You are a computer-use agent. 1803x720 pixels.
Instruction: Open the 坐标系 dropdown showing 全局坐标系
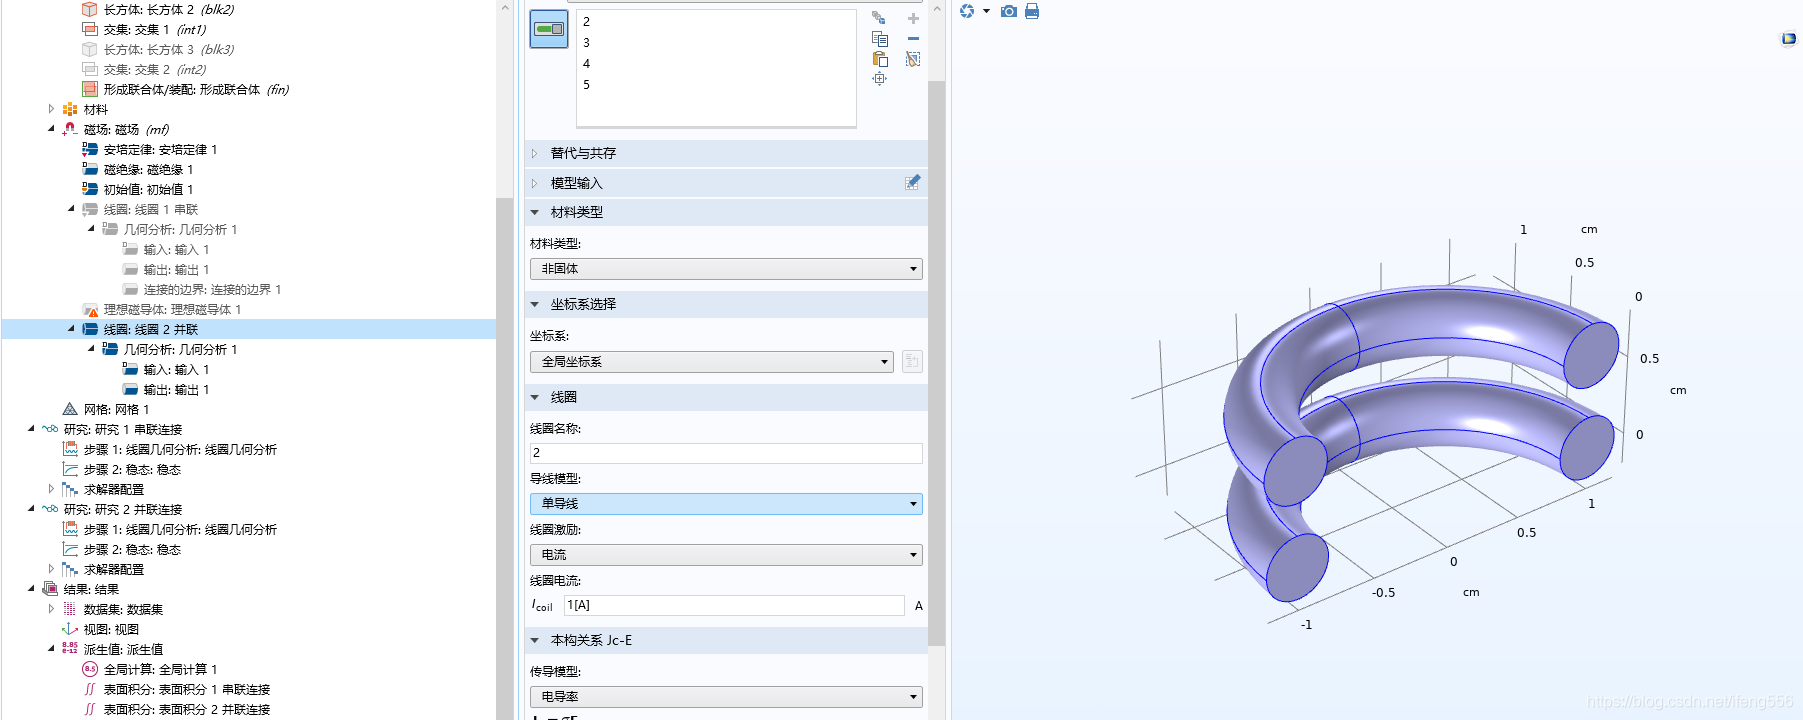(712, 362)
